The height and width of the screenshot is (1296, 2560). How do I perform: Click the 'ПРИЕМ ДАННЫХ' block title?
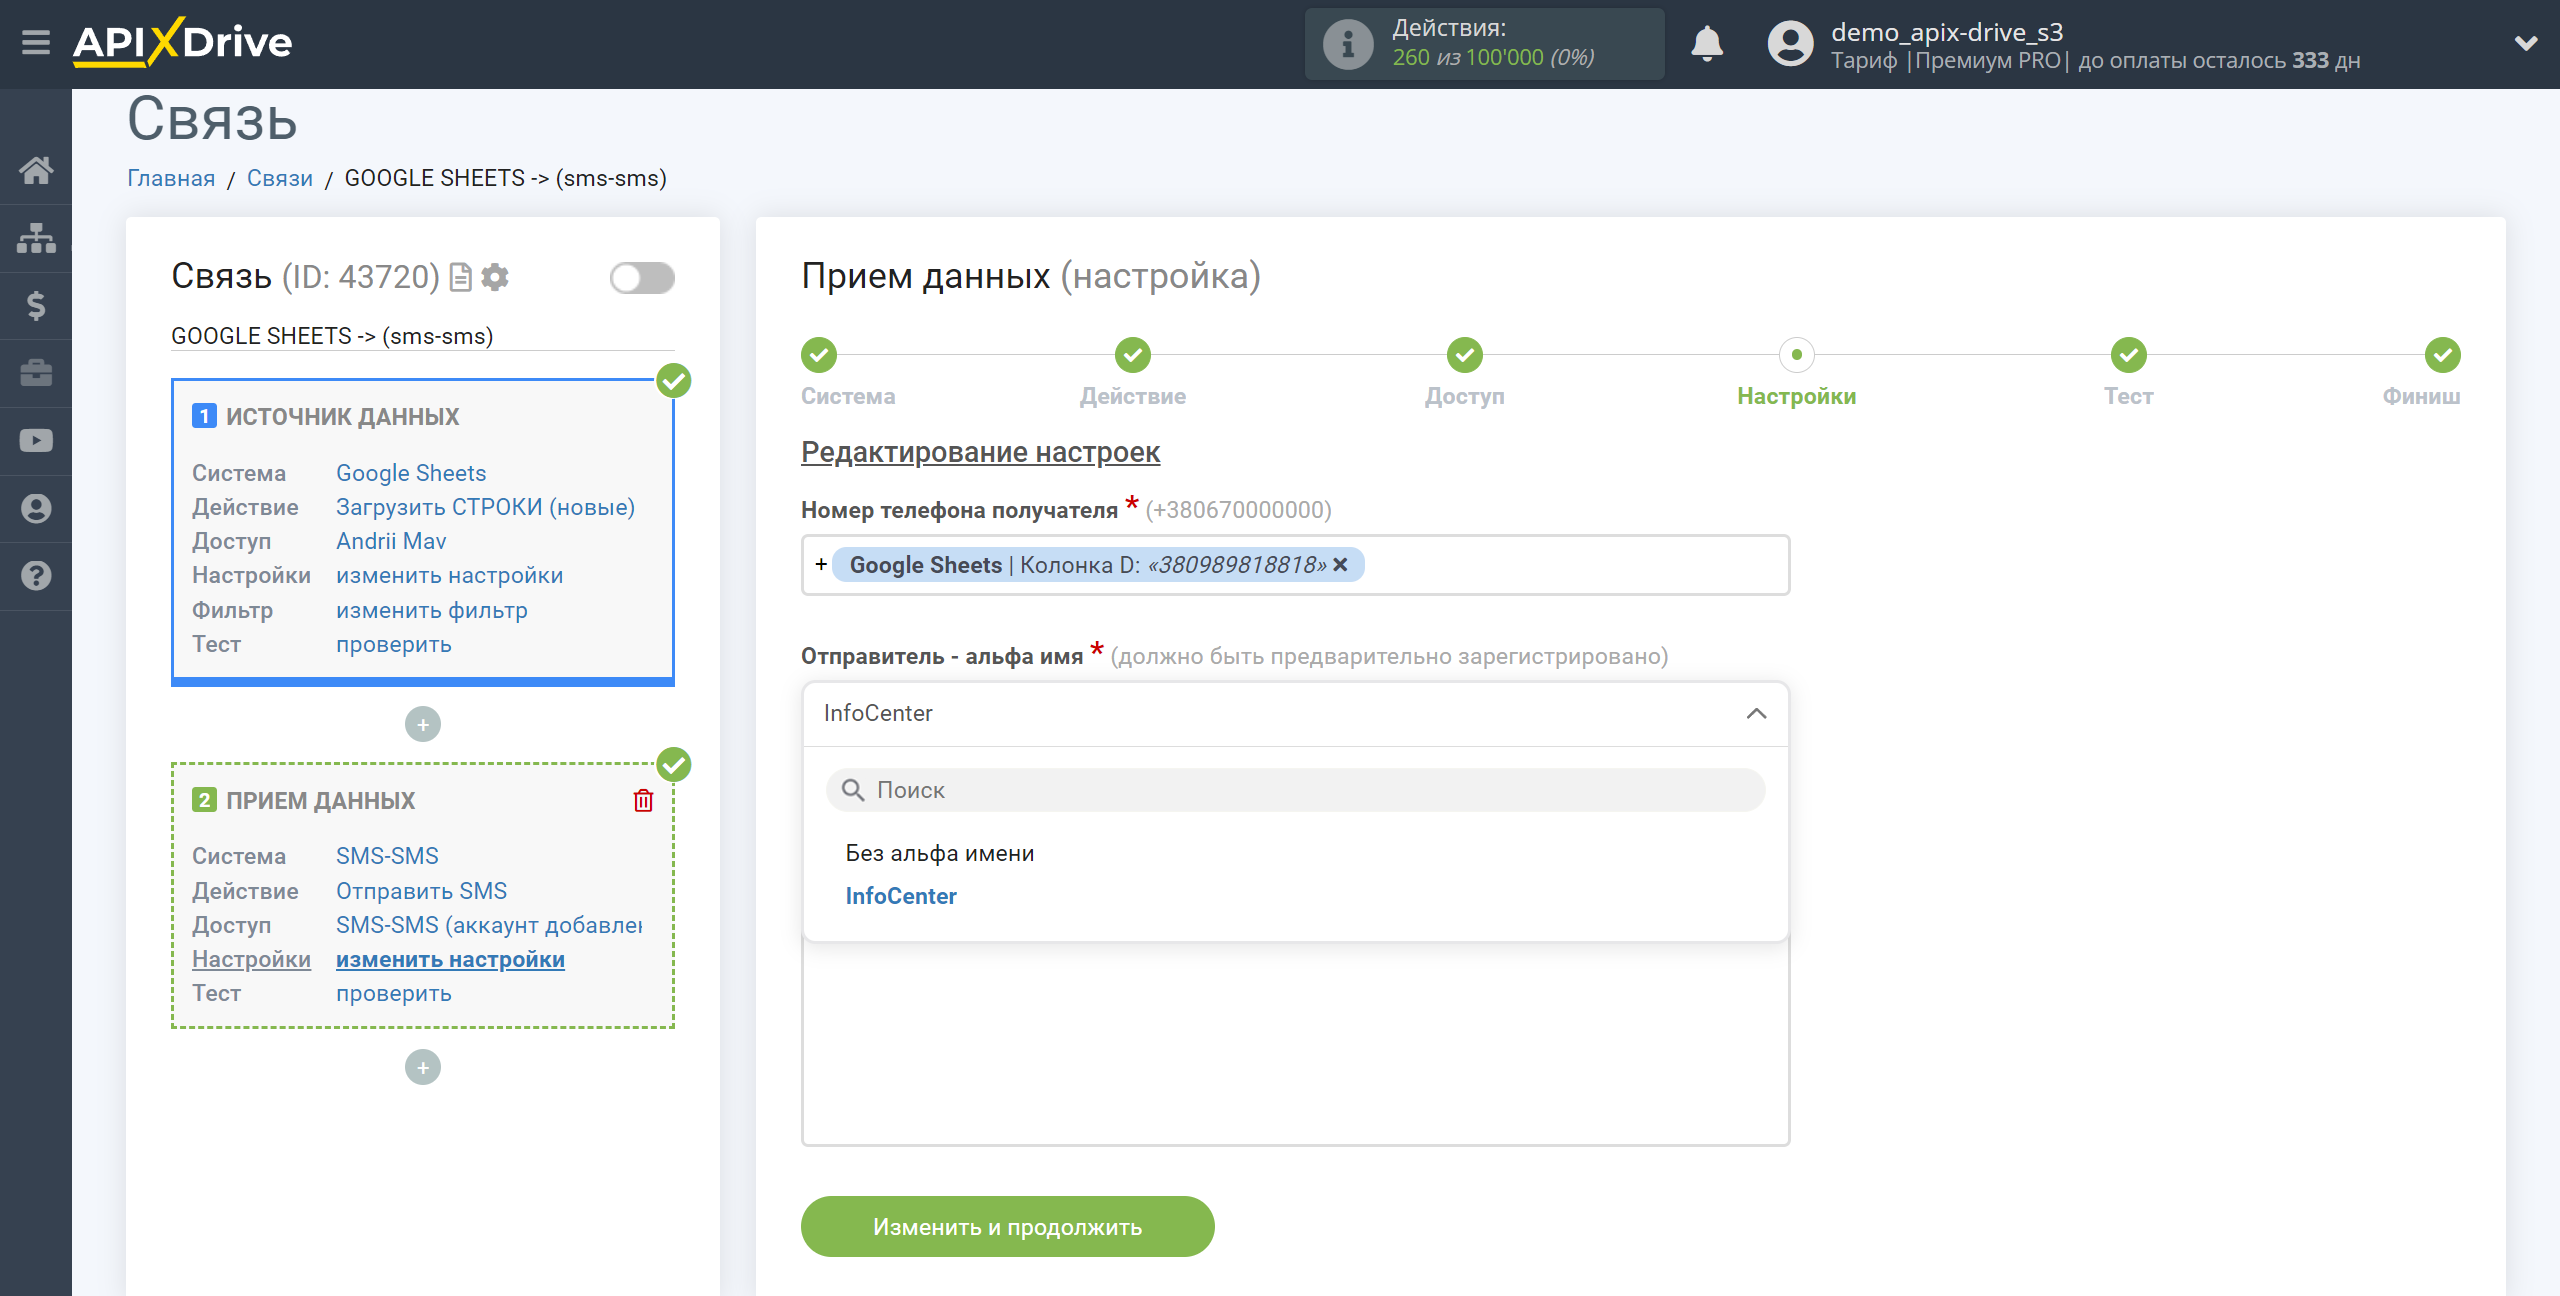click(320, 801)
